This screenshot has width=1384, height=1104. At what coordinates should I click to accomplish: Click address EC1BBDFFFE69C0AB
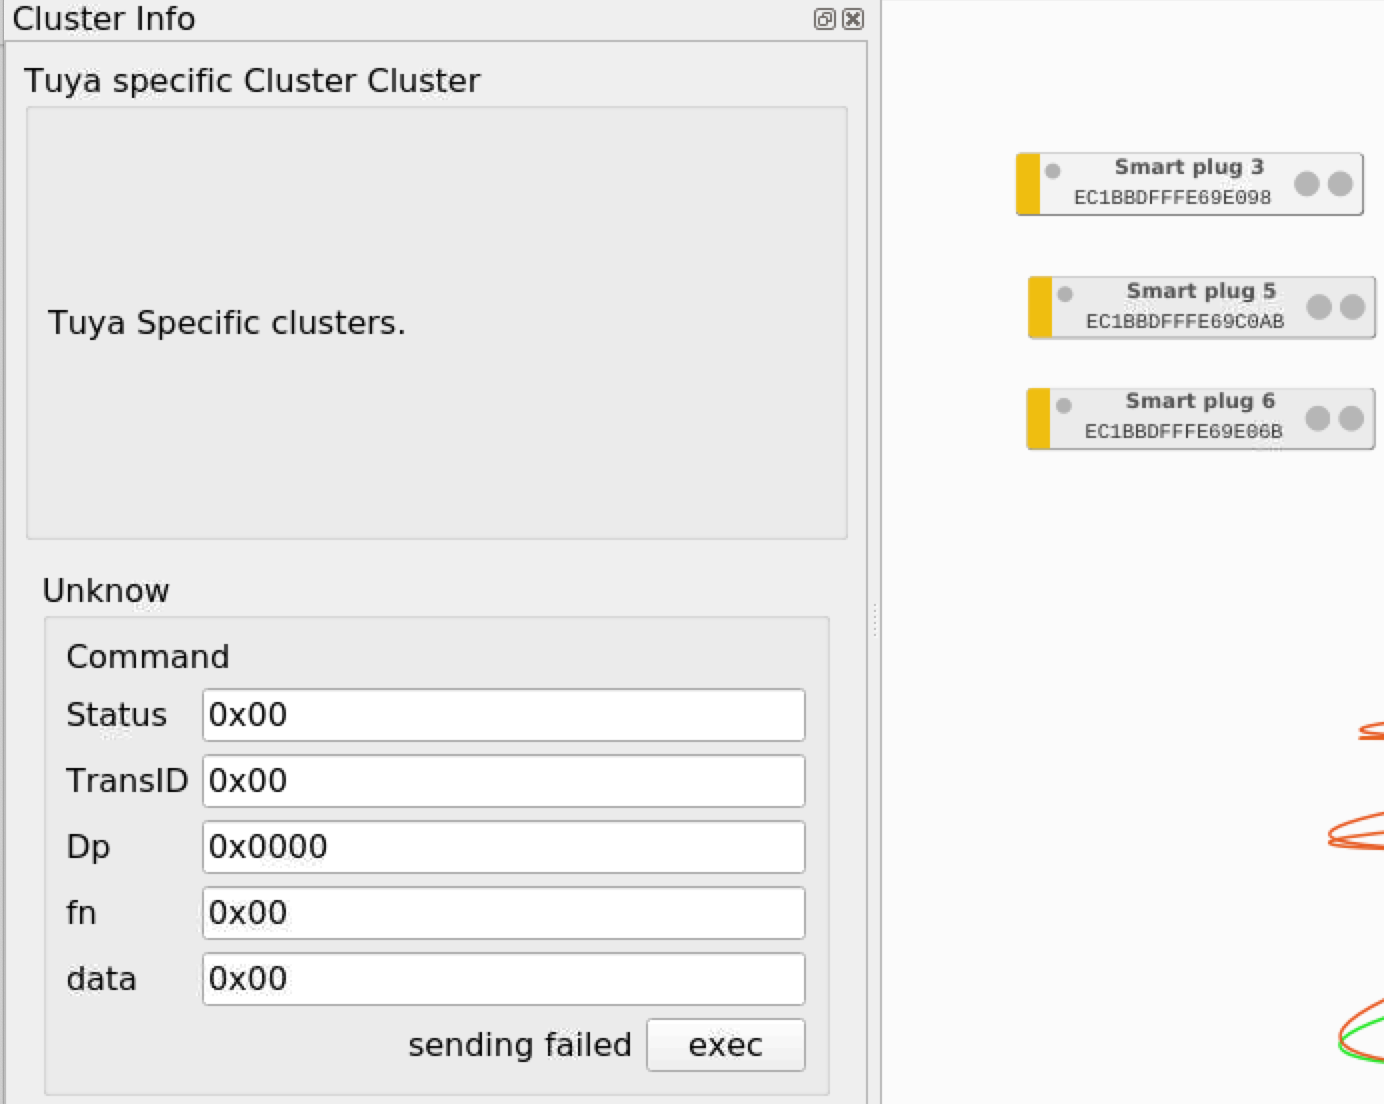(1185, 322)
